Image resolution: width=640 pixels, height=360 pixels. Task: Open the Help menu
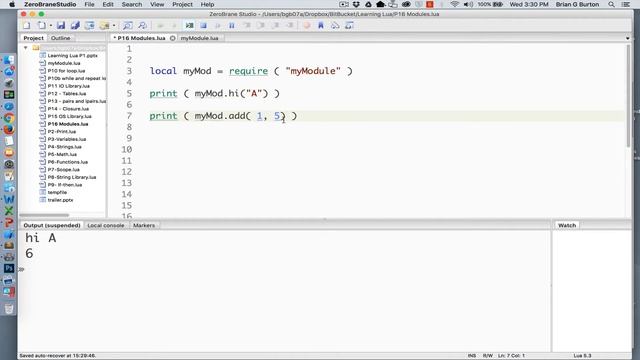207,4
